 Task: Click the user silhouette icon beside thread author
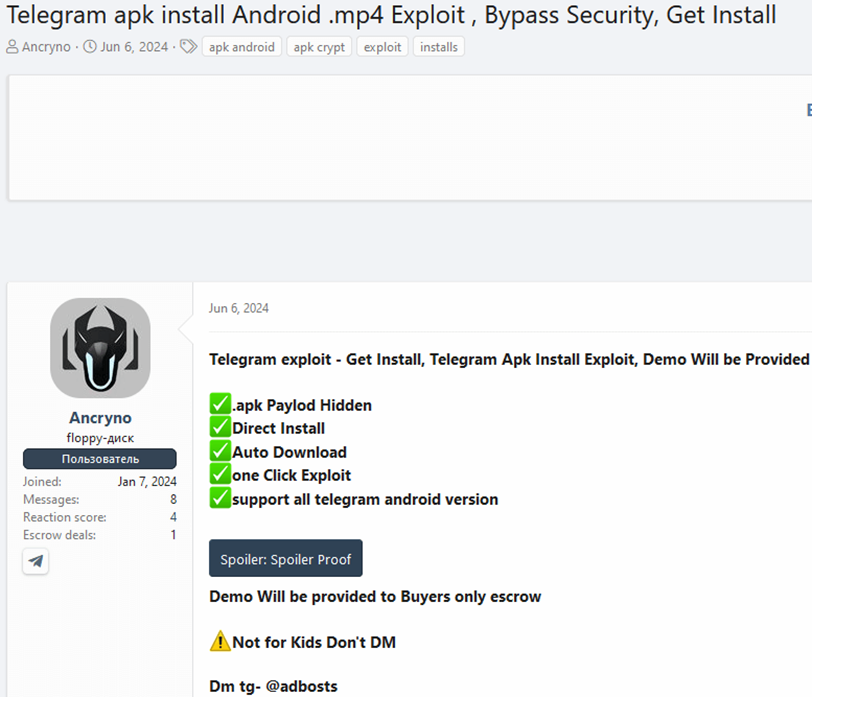12,47
